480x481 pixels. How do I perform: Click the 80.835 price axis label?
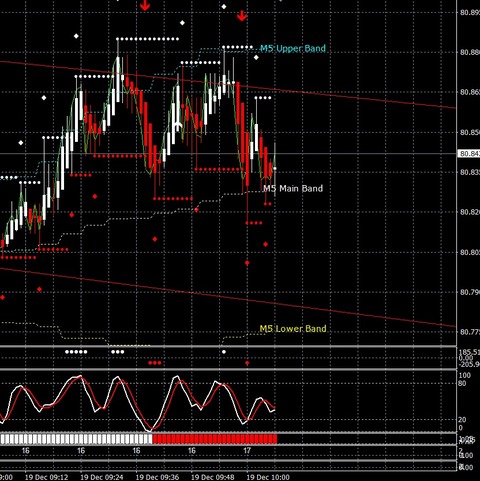click(470, 172)
